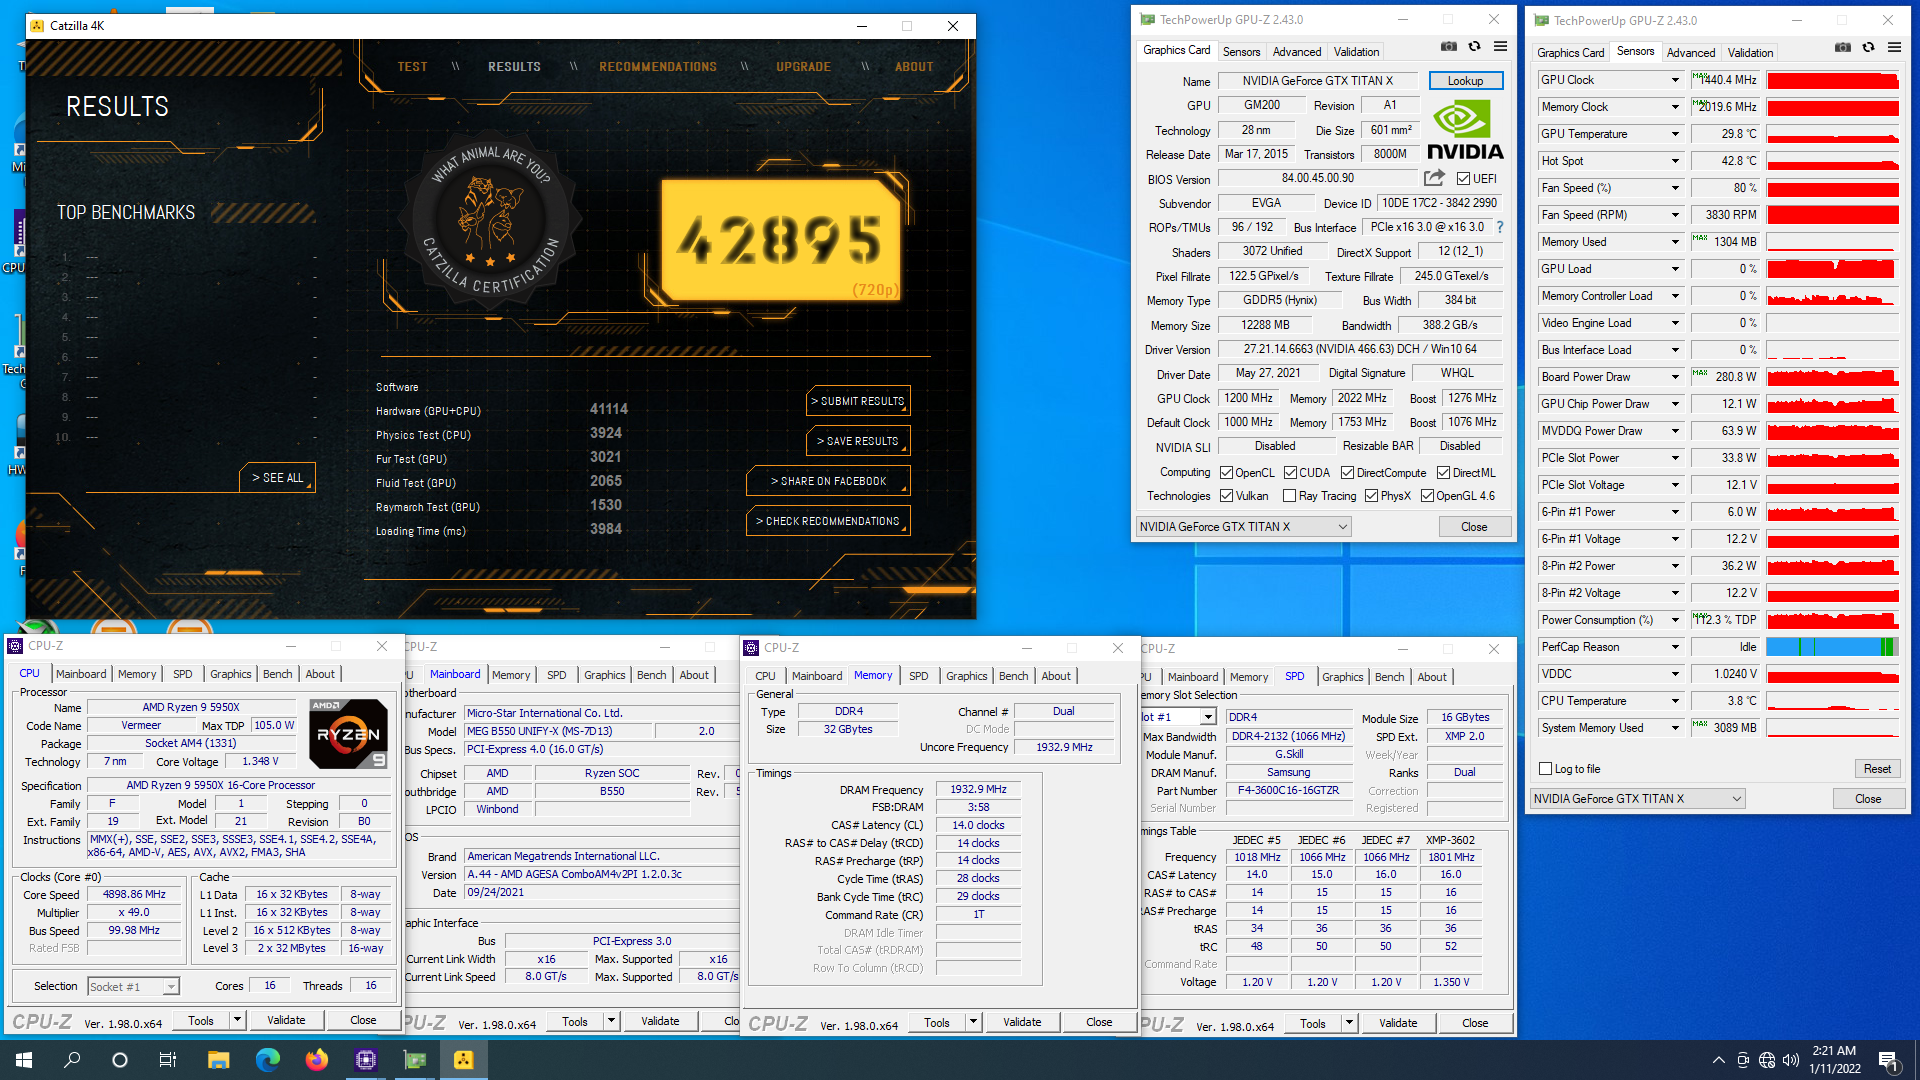Open the Advanced tab in GPU-Z Graphics Card window
1920x1080 pixels.
[x=1297, y=52]
